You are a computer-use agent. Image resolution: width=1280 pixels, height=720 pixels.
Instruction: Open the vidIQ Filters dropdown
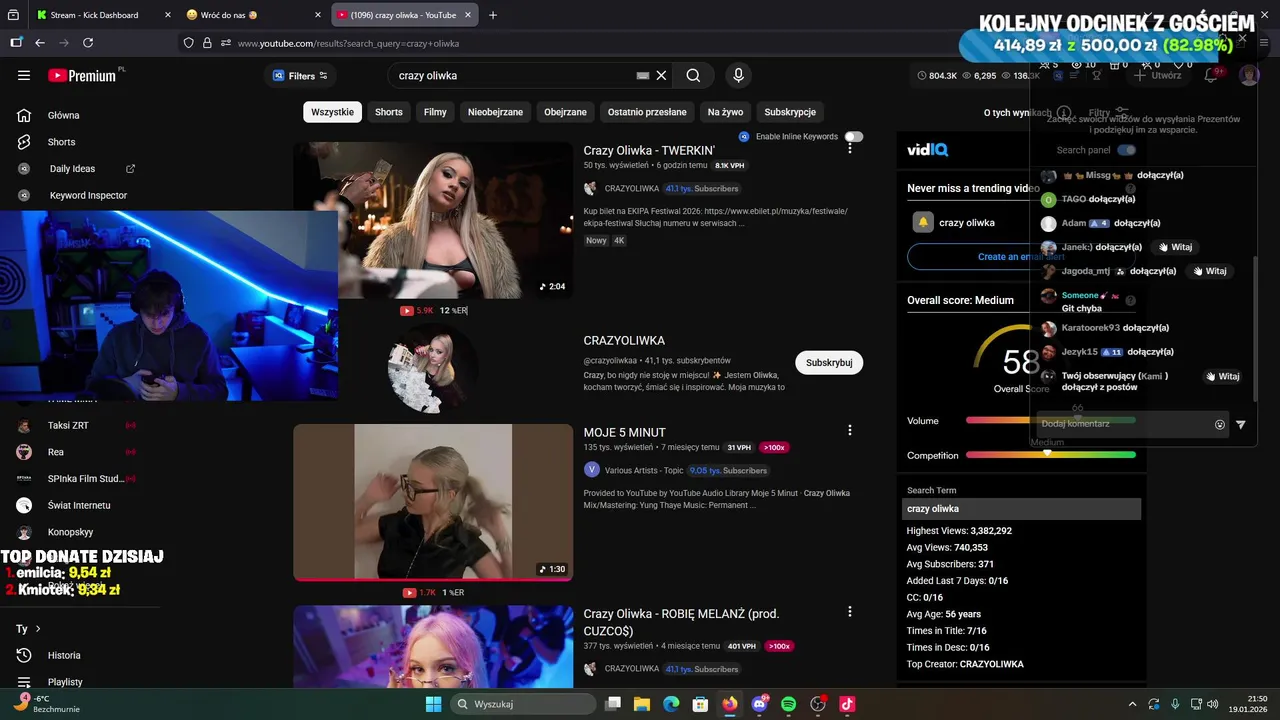tap(300, 76)
